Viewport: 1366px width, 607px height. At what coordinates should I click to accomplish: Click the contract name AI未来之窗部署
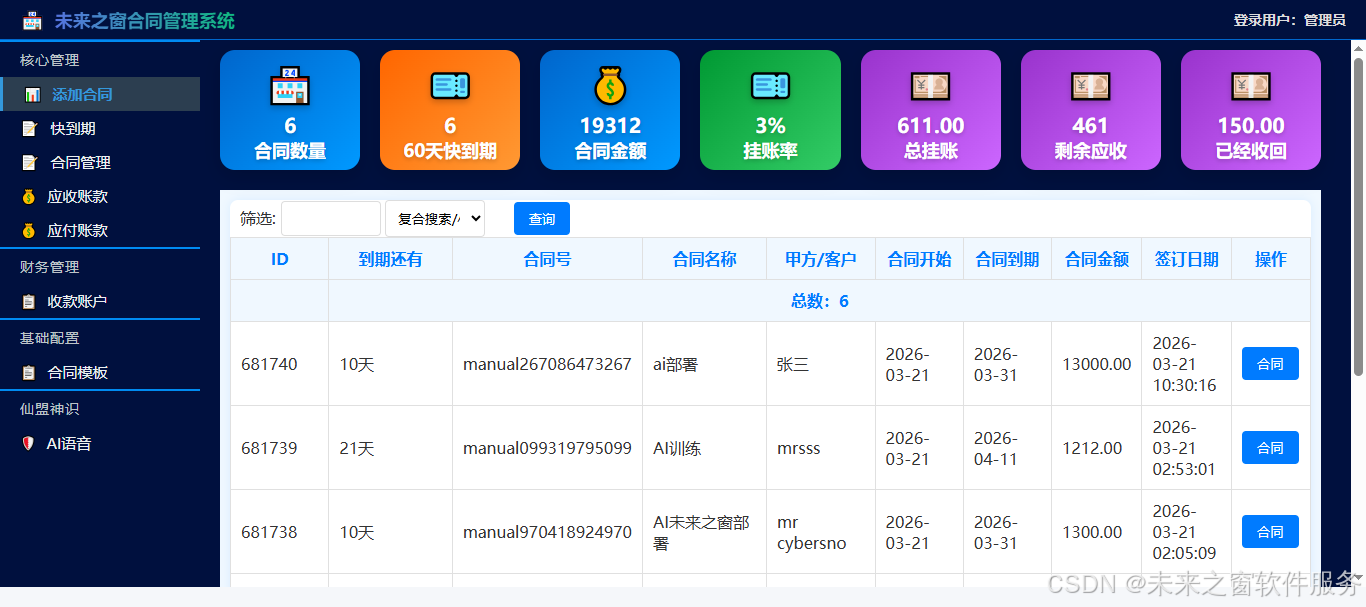click(x=701, y=532)
